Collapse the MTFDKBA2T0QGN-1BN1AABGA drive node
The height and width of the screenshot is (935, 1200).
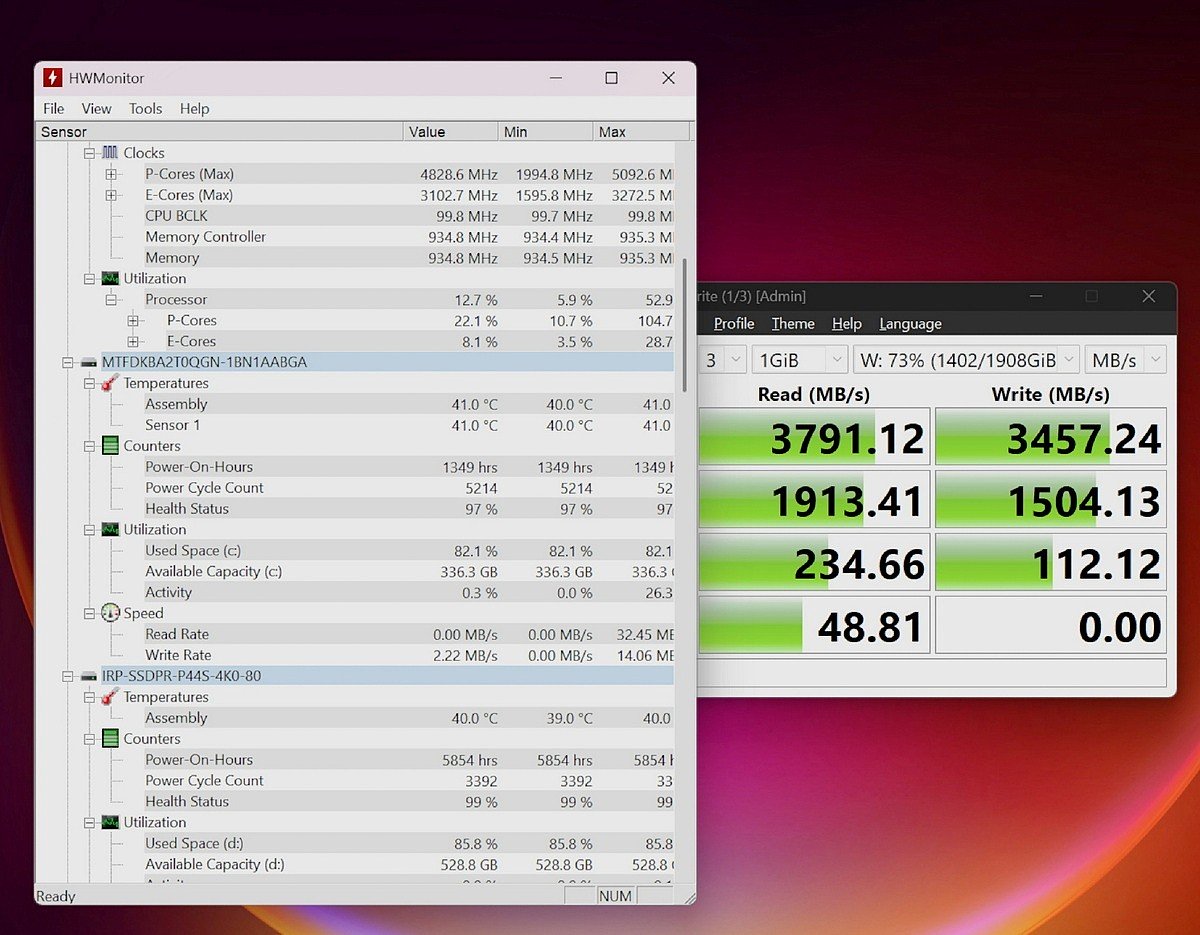pos(68,362)
